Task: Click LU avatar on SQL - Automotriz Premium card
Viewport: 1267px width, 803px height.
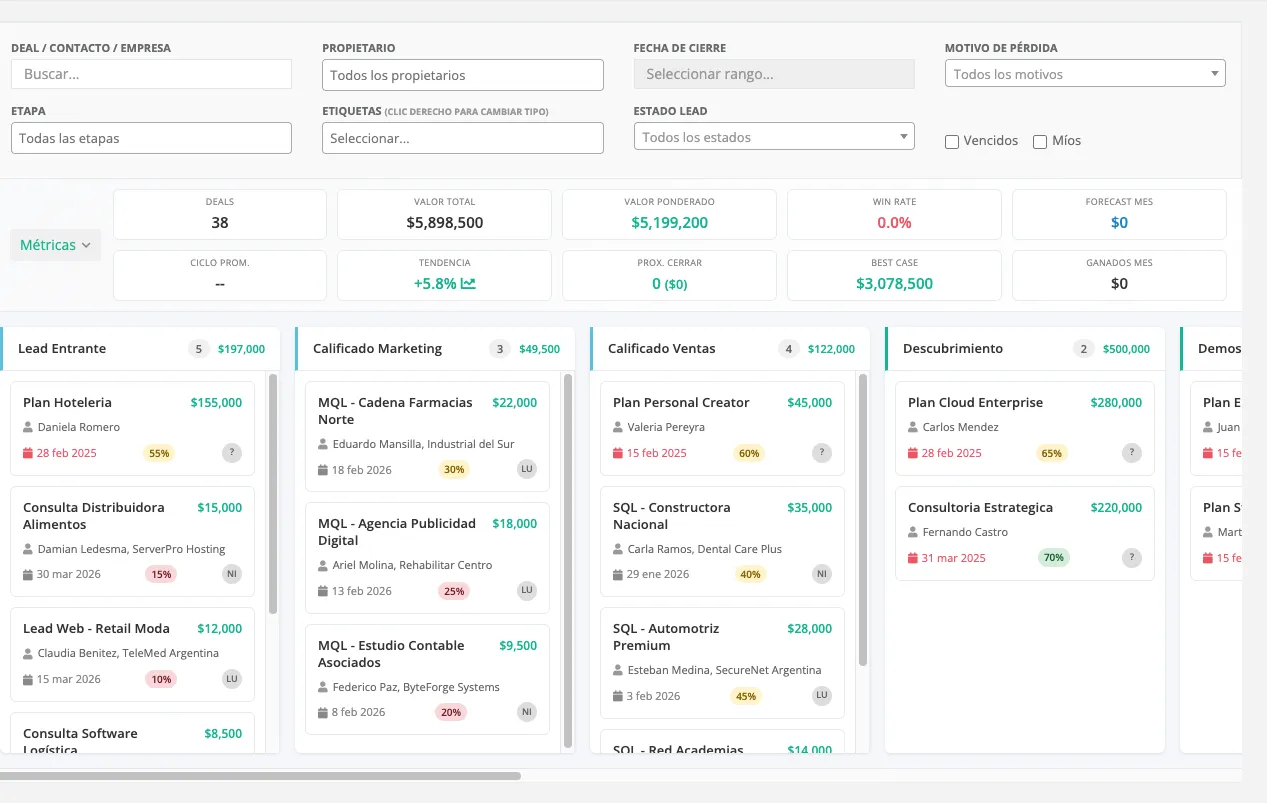Action: [822, 696]
